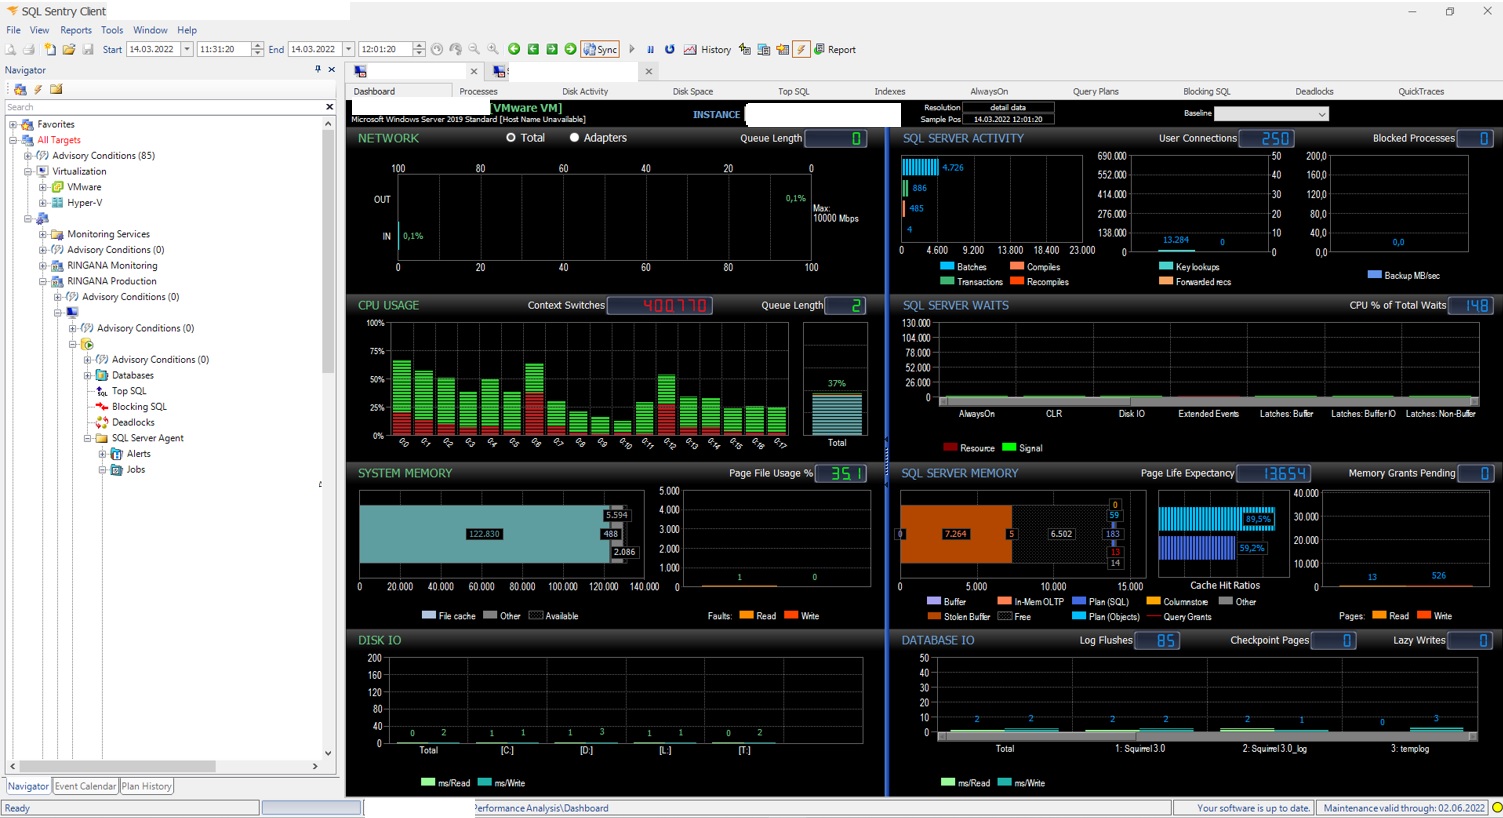Image resolution: width=1503 pixels, height=818 pixels.
Task: Click the green square right arrow icon
Action: click(552, 49)
